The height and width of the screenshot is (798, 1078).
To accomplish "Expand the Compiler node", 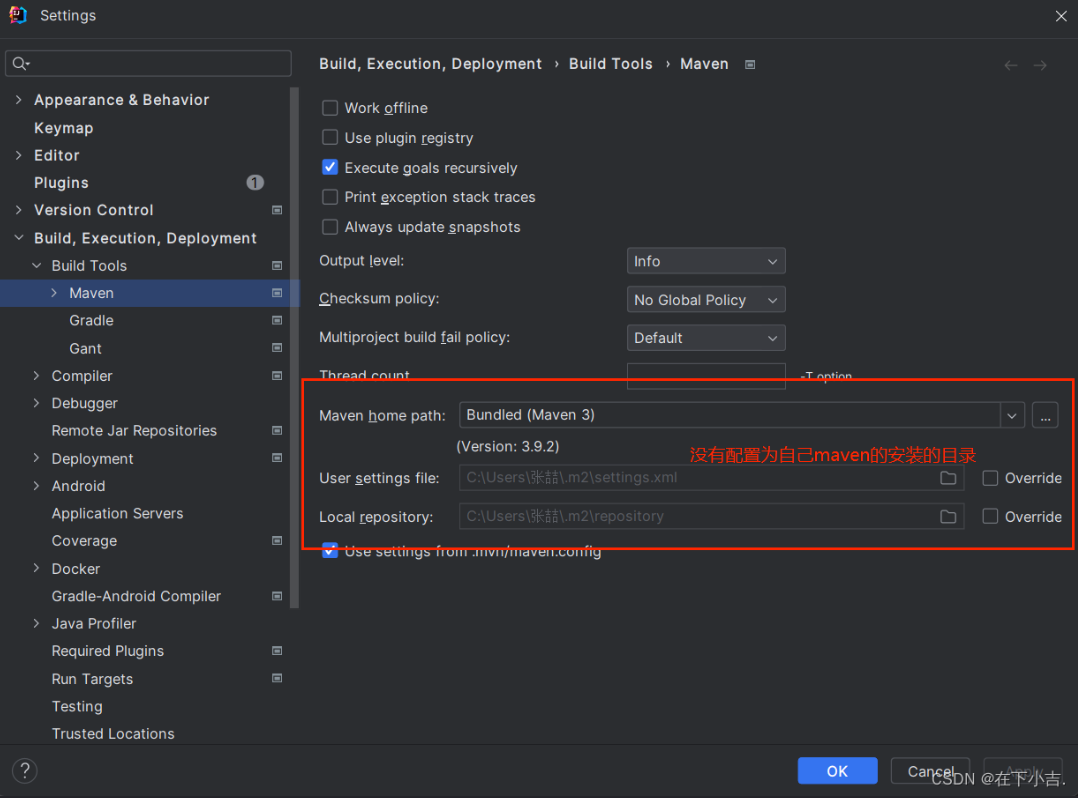I will [36, 375].
